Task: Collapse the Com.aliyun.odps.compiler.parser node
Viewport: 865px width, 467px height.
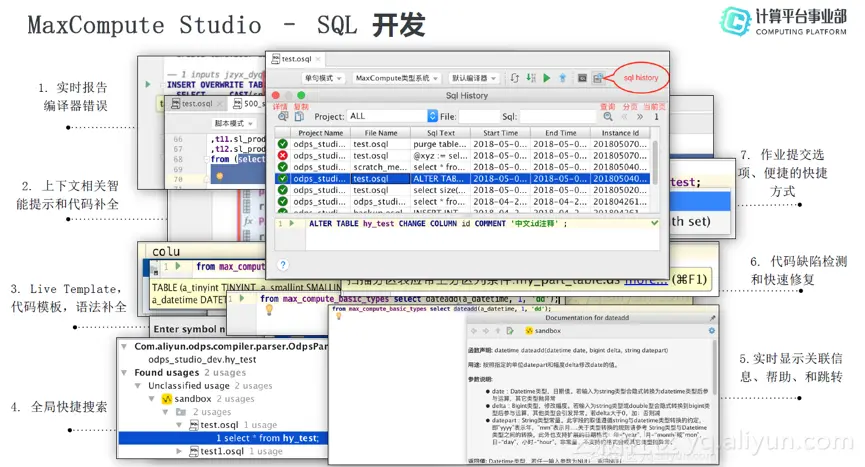Action: tap(125, 346)
